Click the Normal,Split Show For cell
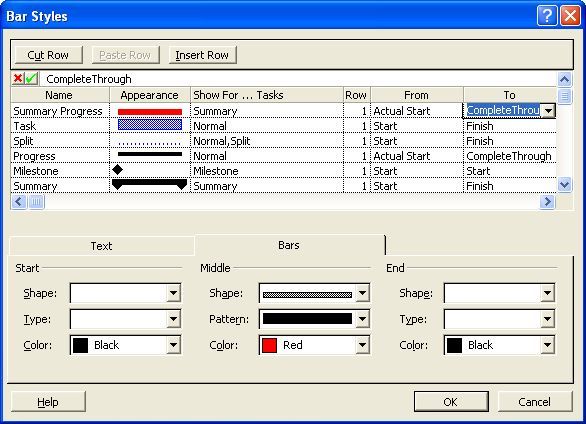 click(x=267, y=141)
